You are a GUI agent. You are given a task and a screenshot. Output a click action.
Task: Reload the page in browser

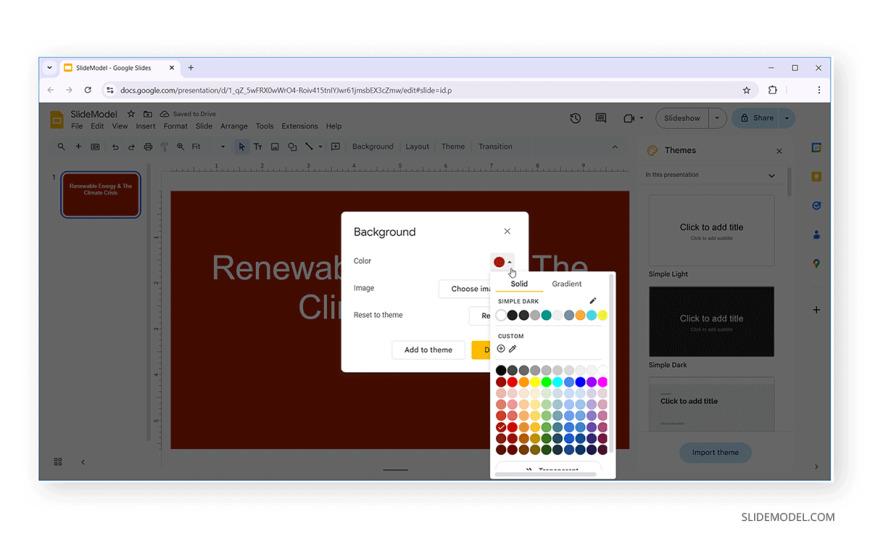(x=88, y=90)
